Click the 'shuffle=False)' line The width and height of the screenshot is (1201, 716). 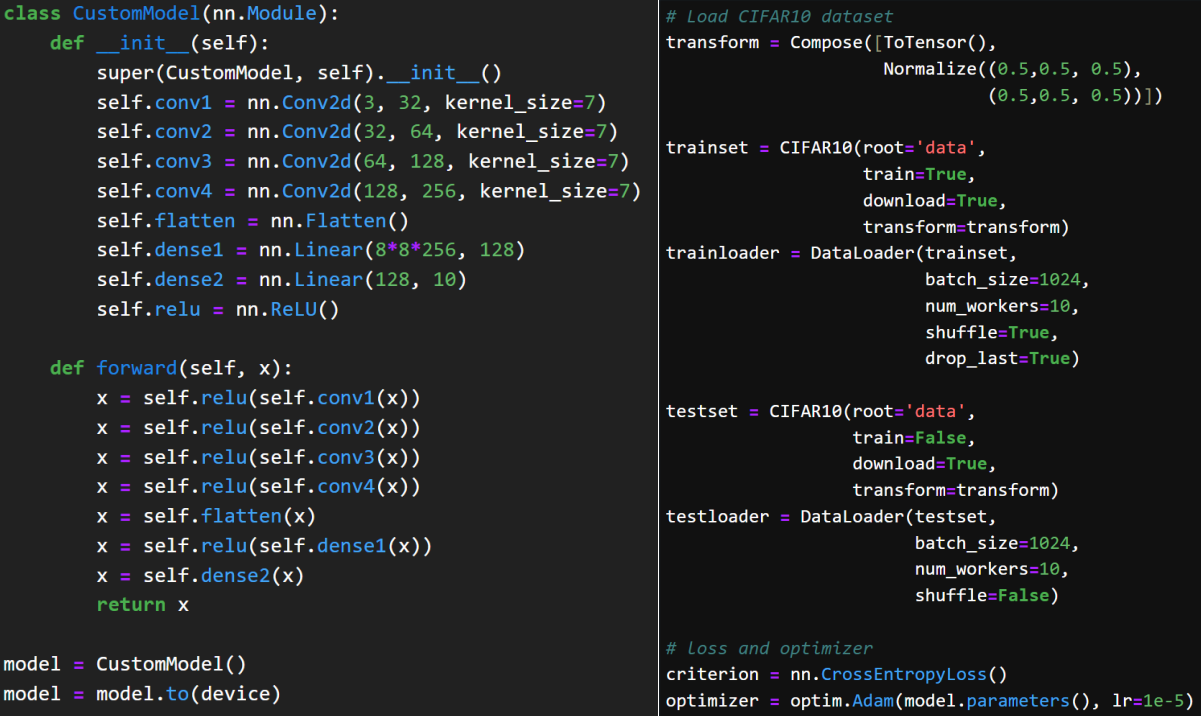[987, 595]
